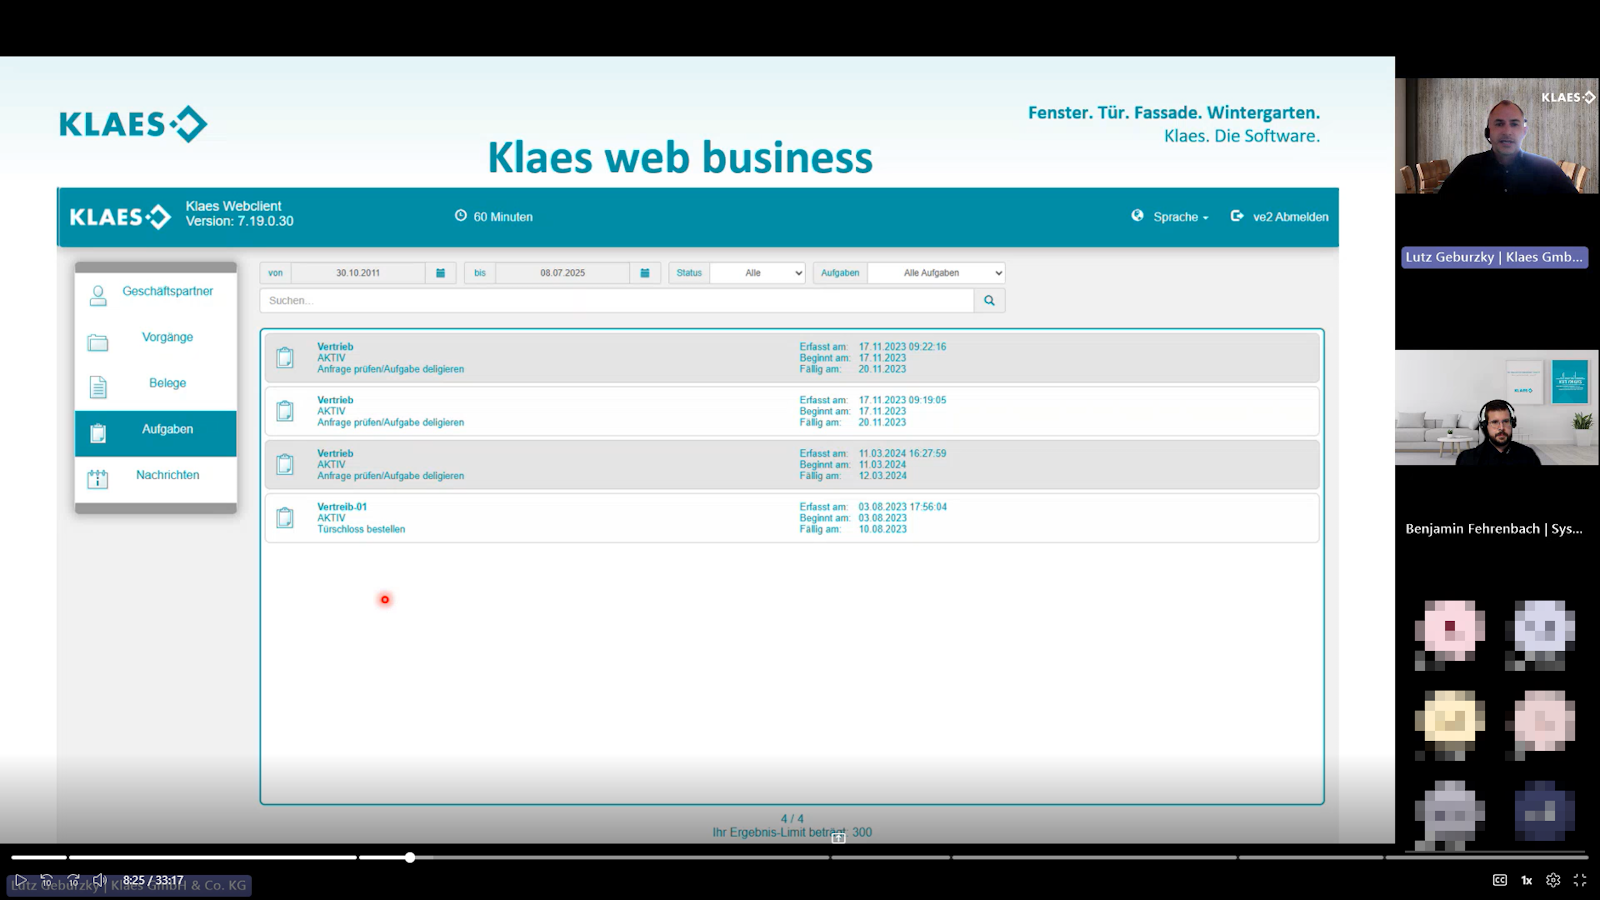
Task: Enter fullscreen mode in video player
Action: coord(1580,880)
